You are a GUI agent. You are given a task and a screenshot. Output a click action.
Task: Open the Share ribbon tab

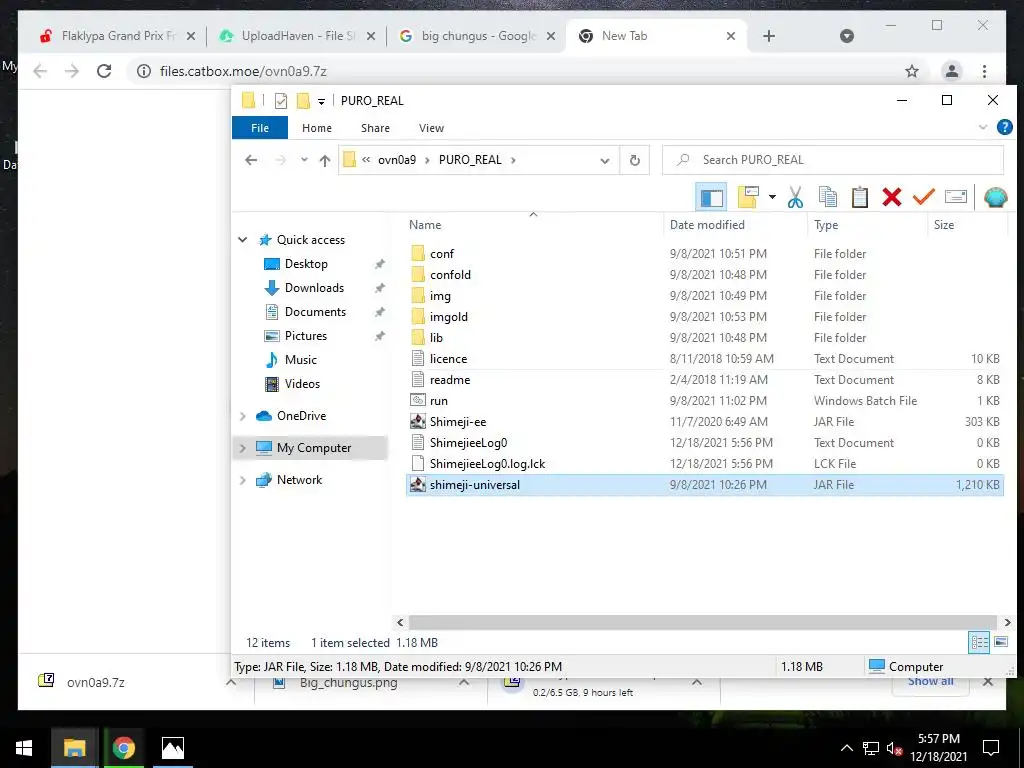click(x=376, y=128)
